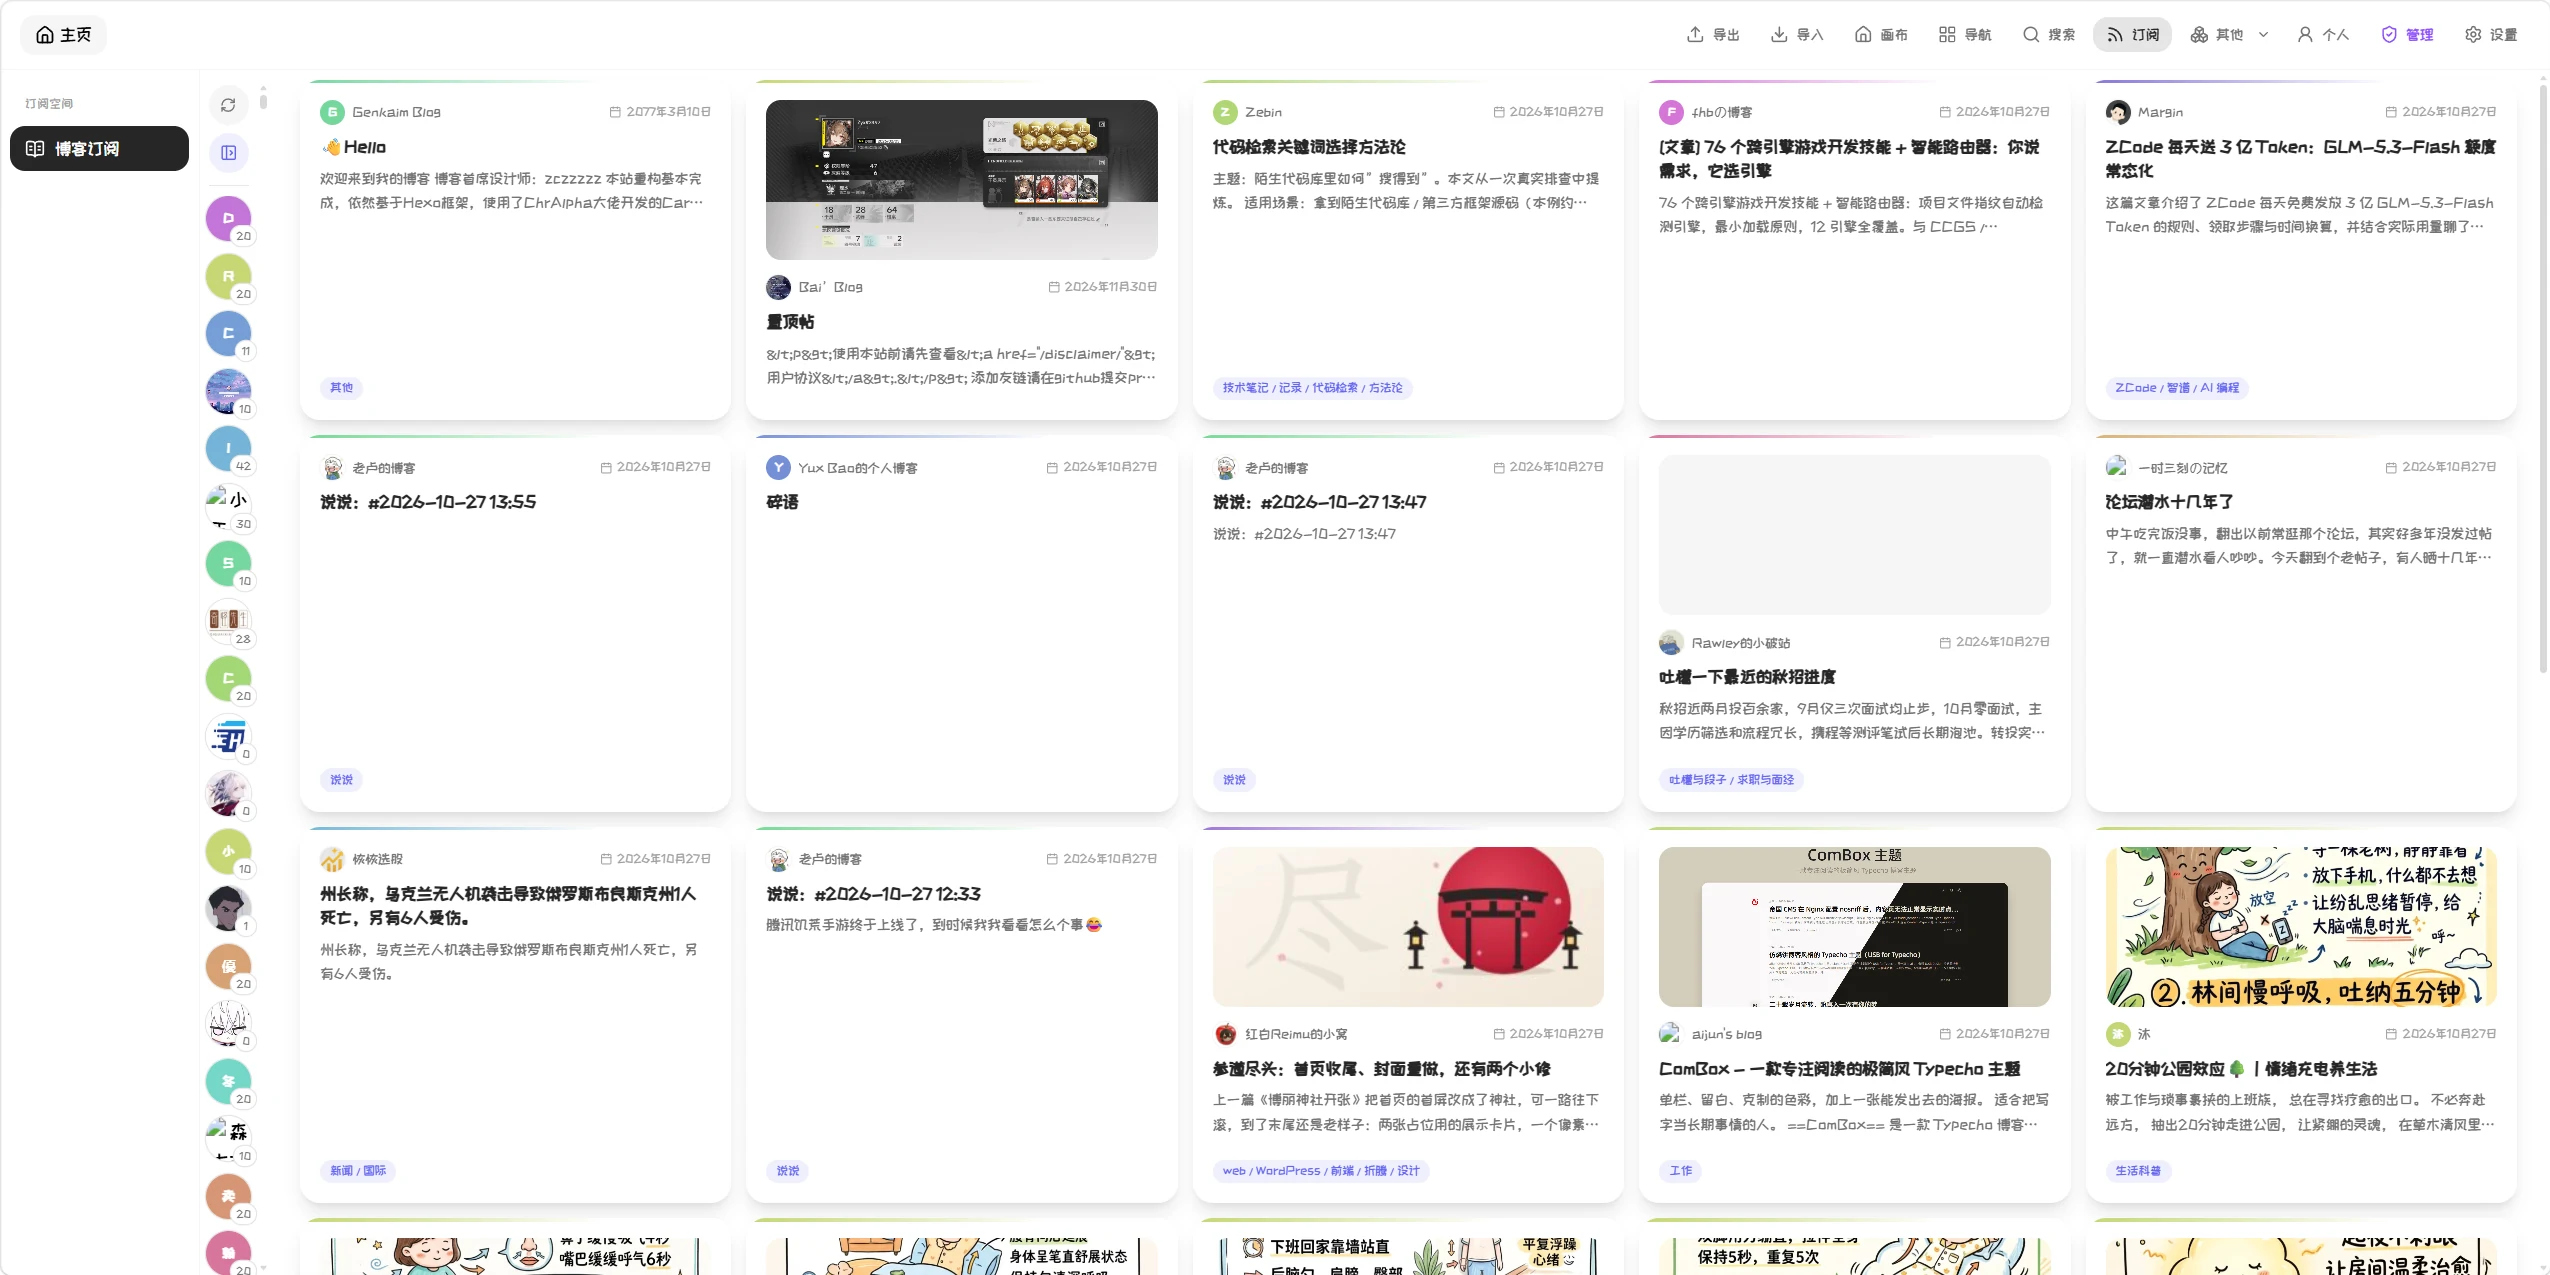
Task: Click 导出 export in top navigation
Action: tap(1713, 35)
